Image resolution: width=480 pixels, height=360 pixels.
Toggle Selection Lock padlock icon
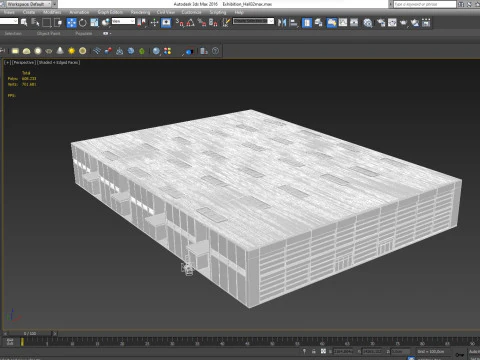coord(314,351)
